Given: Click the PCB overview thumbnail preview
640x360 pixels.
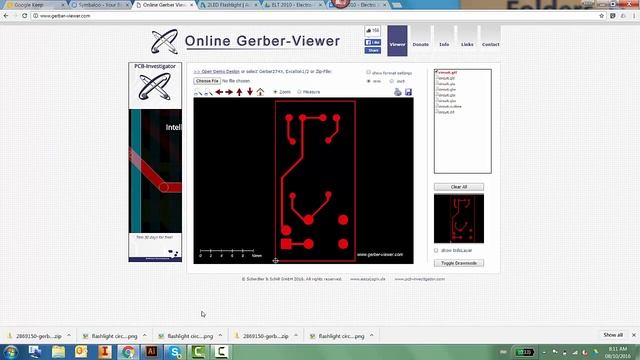Looking at the screenshot, I should [459, 219].
